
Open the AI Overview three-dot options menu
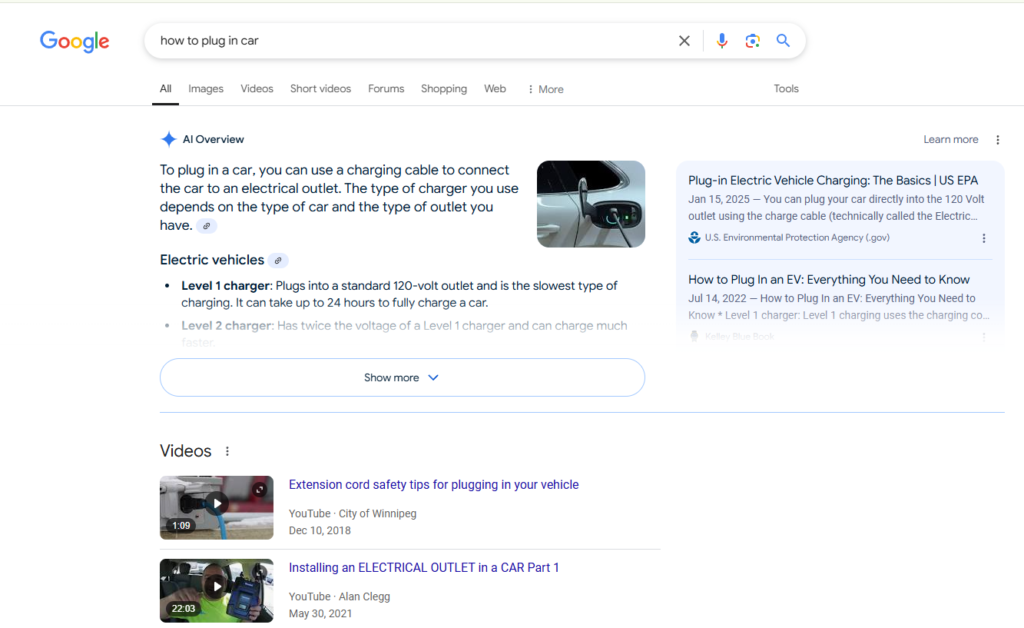[x=997, y=140]
